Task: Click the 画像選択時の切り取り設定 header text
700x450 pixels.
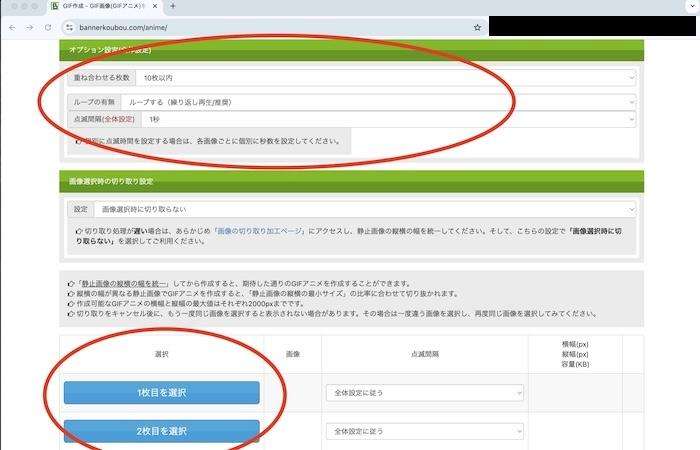Action: 111,181
